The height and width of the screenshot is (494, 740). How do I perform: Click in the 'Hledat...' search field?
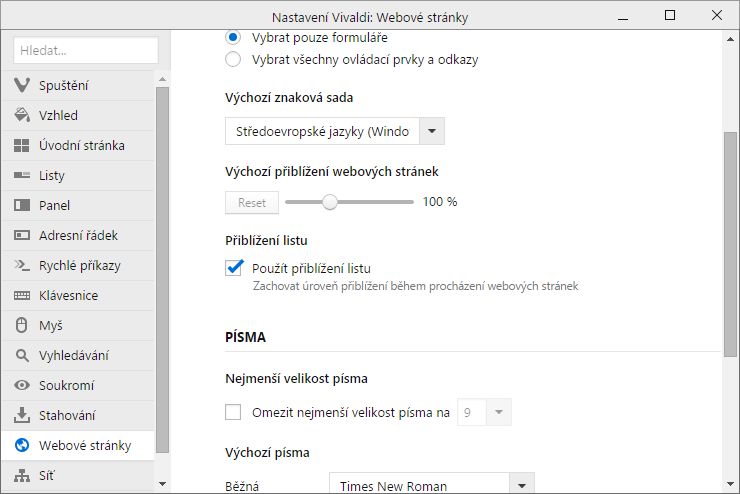pyautogui.click(x=86, y=50)
